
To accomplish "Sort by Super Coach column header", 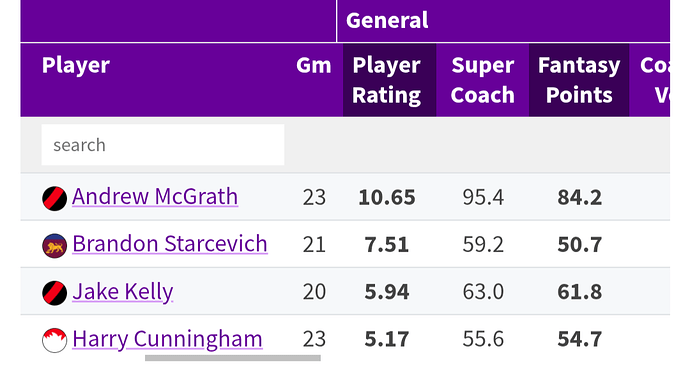I will coord(483,80).
